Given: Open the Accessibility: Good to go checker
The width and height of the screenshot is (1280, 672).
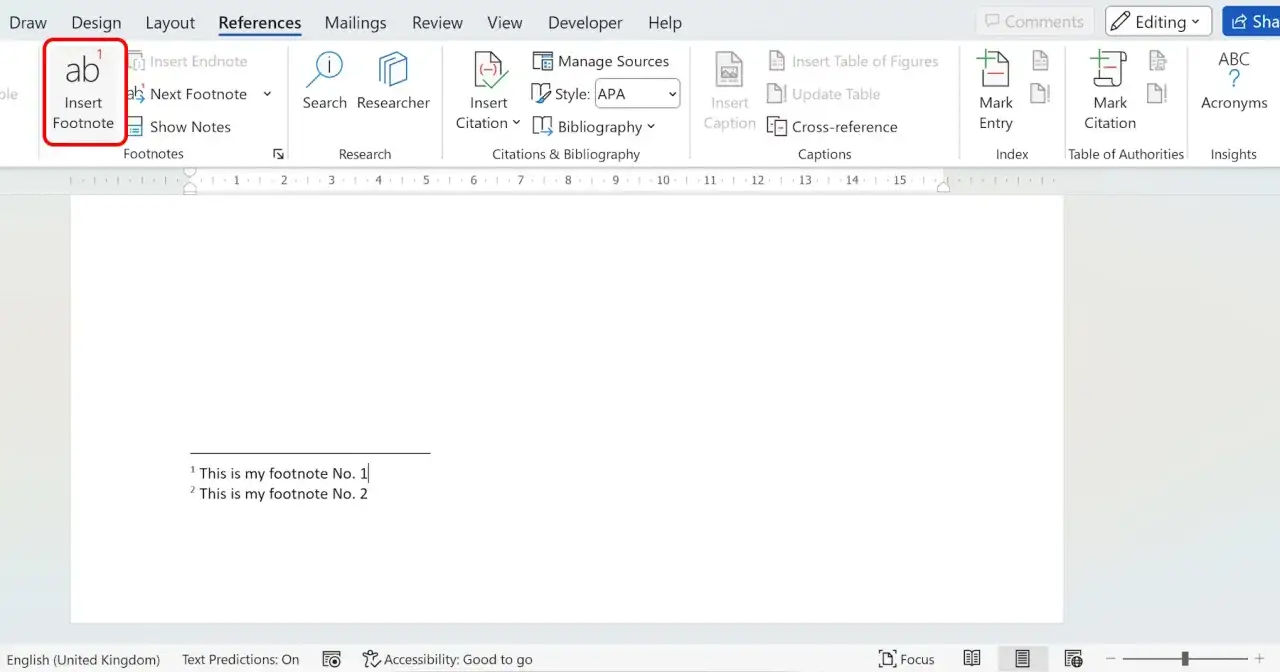Looking at the screenshot, I should 447,659.
